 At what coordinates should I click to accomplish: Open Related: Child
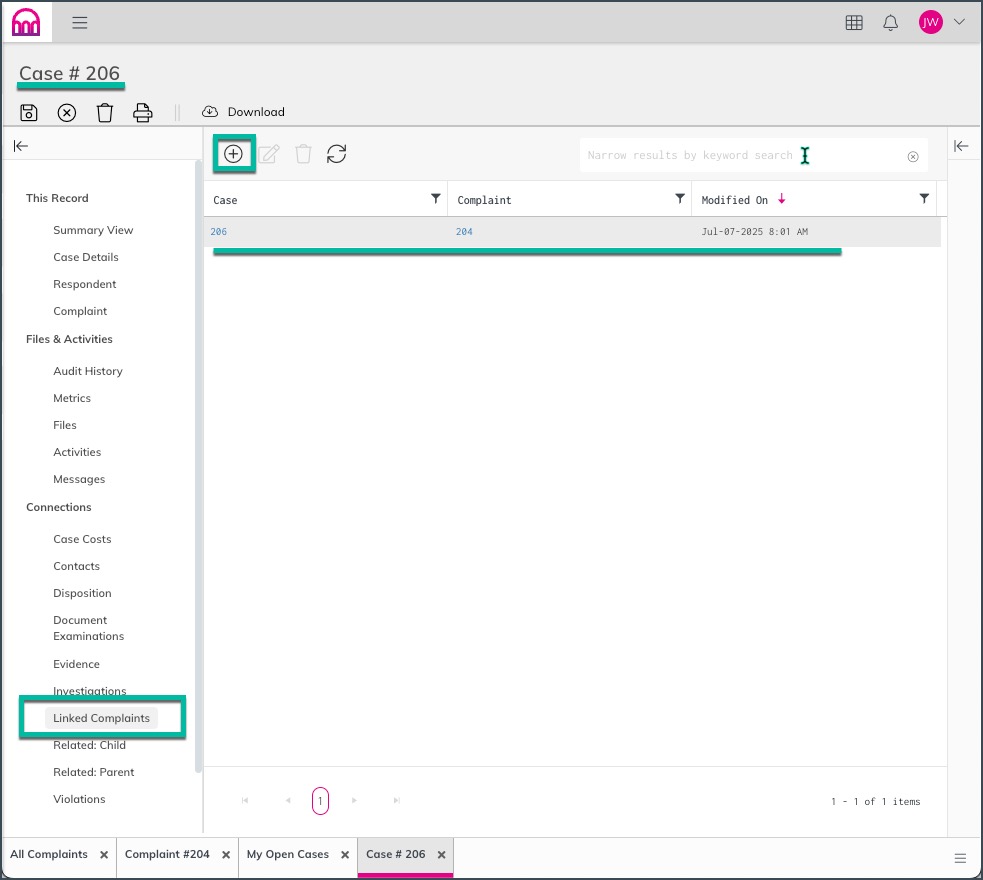coord(89,745)
